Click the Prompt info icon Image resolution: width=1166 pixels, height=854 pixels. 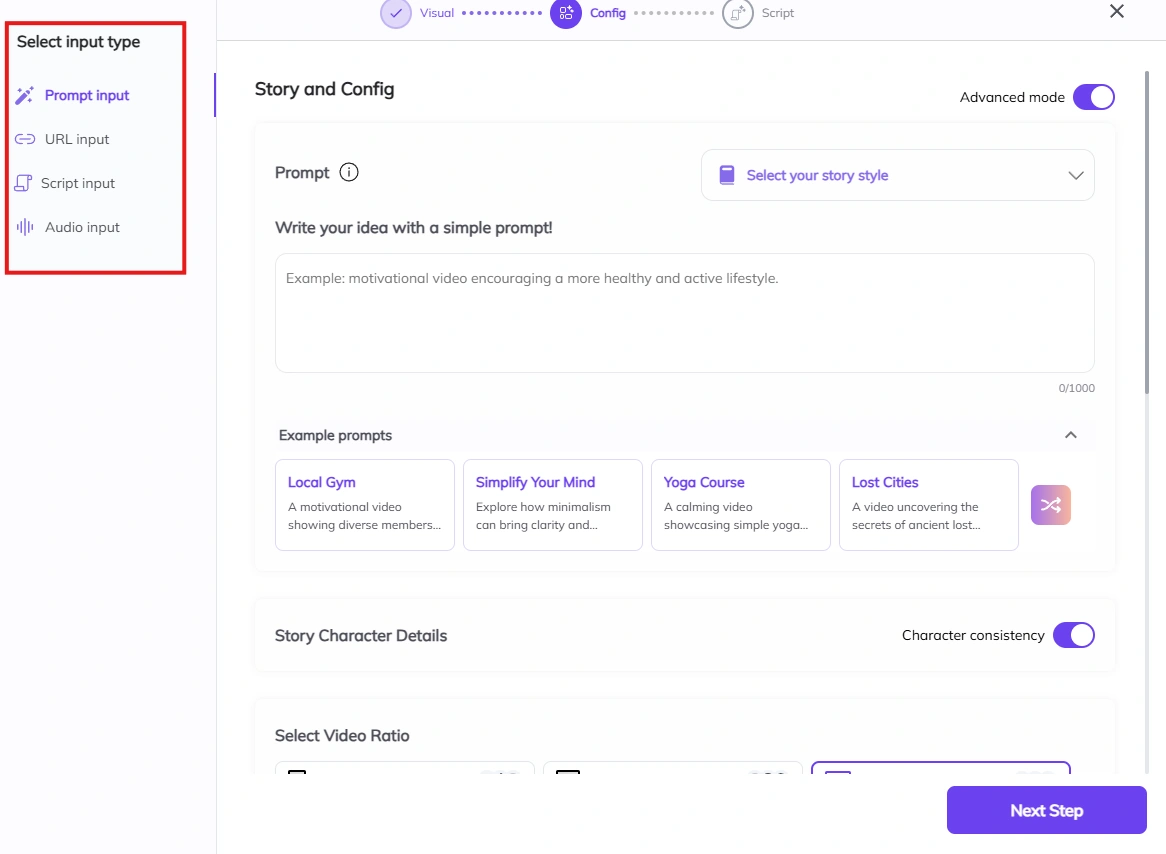(x=349, y=173)
